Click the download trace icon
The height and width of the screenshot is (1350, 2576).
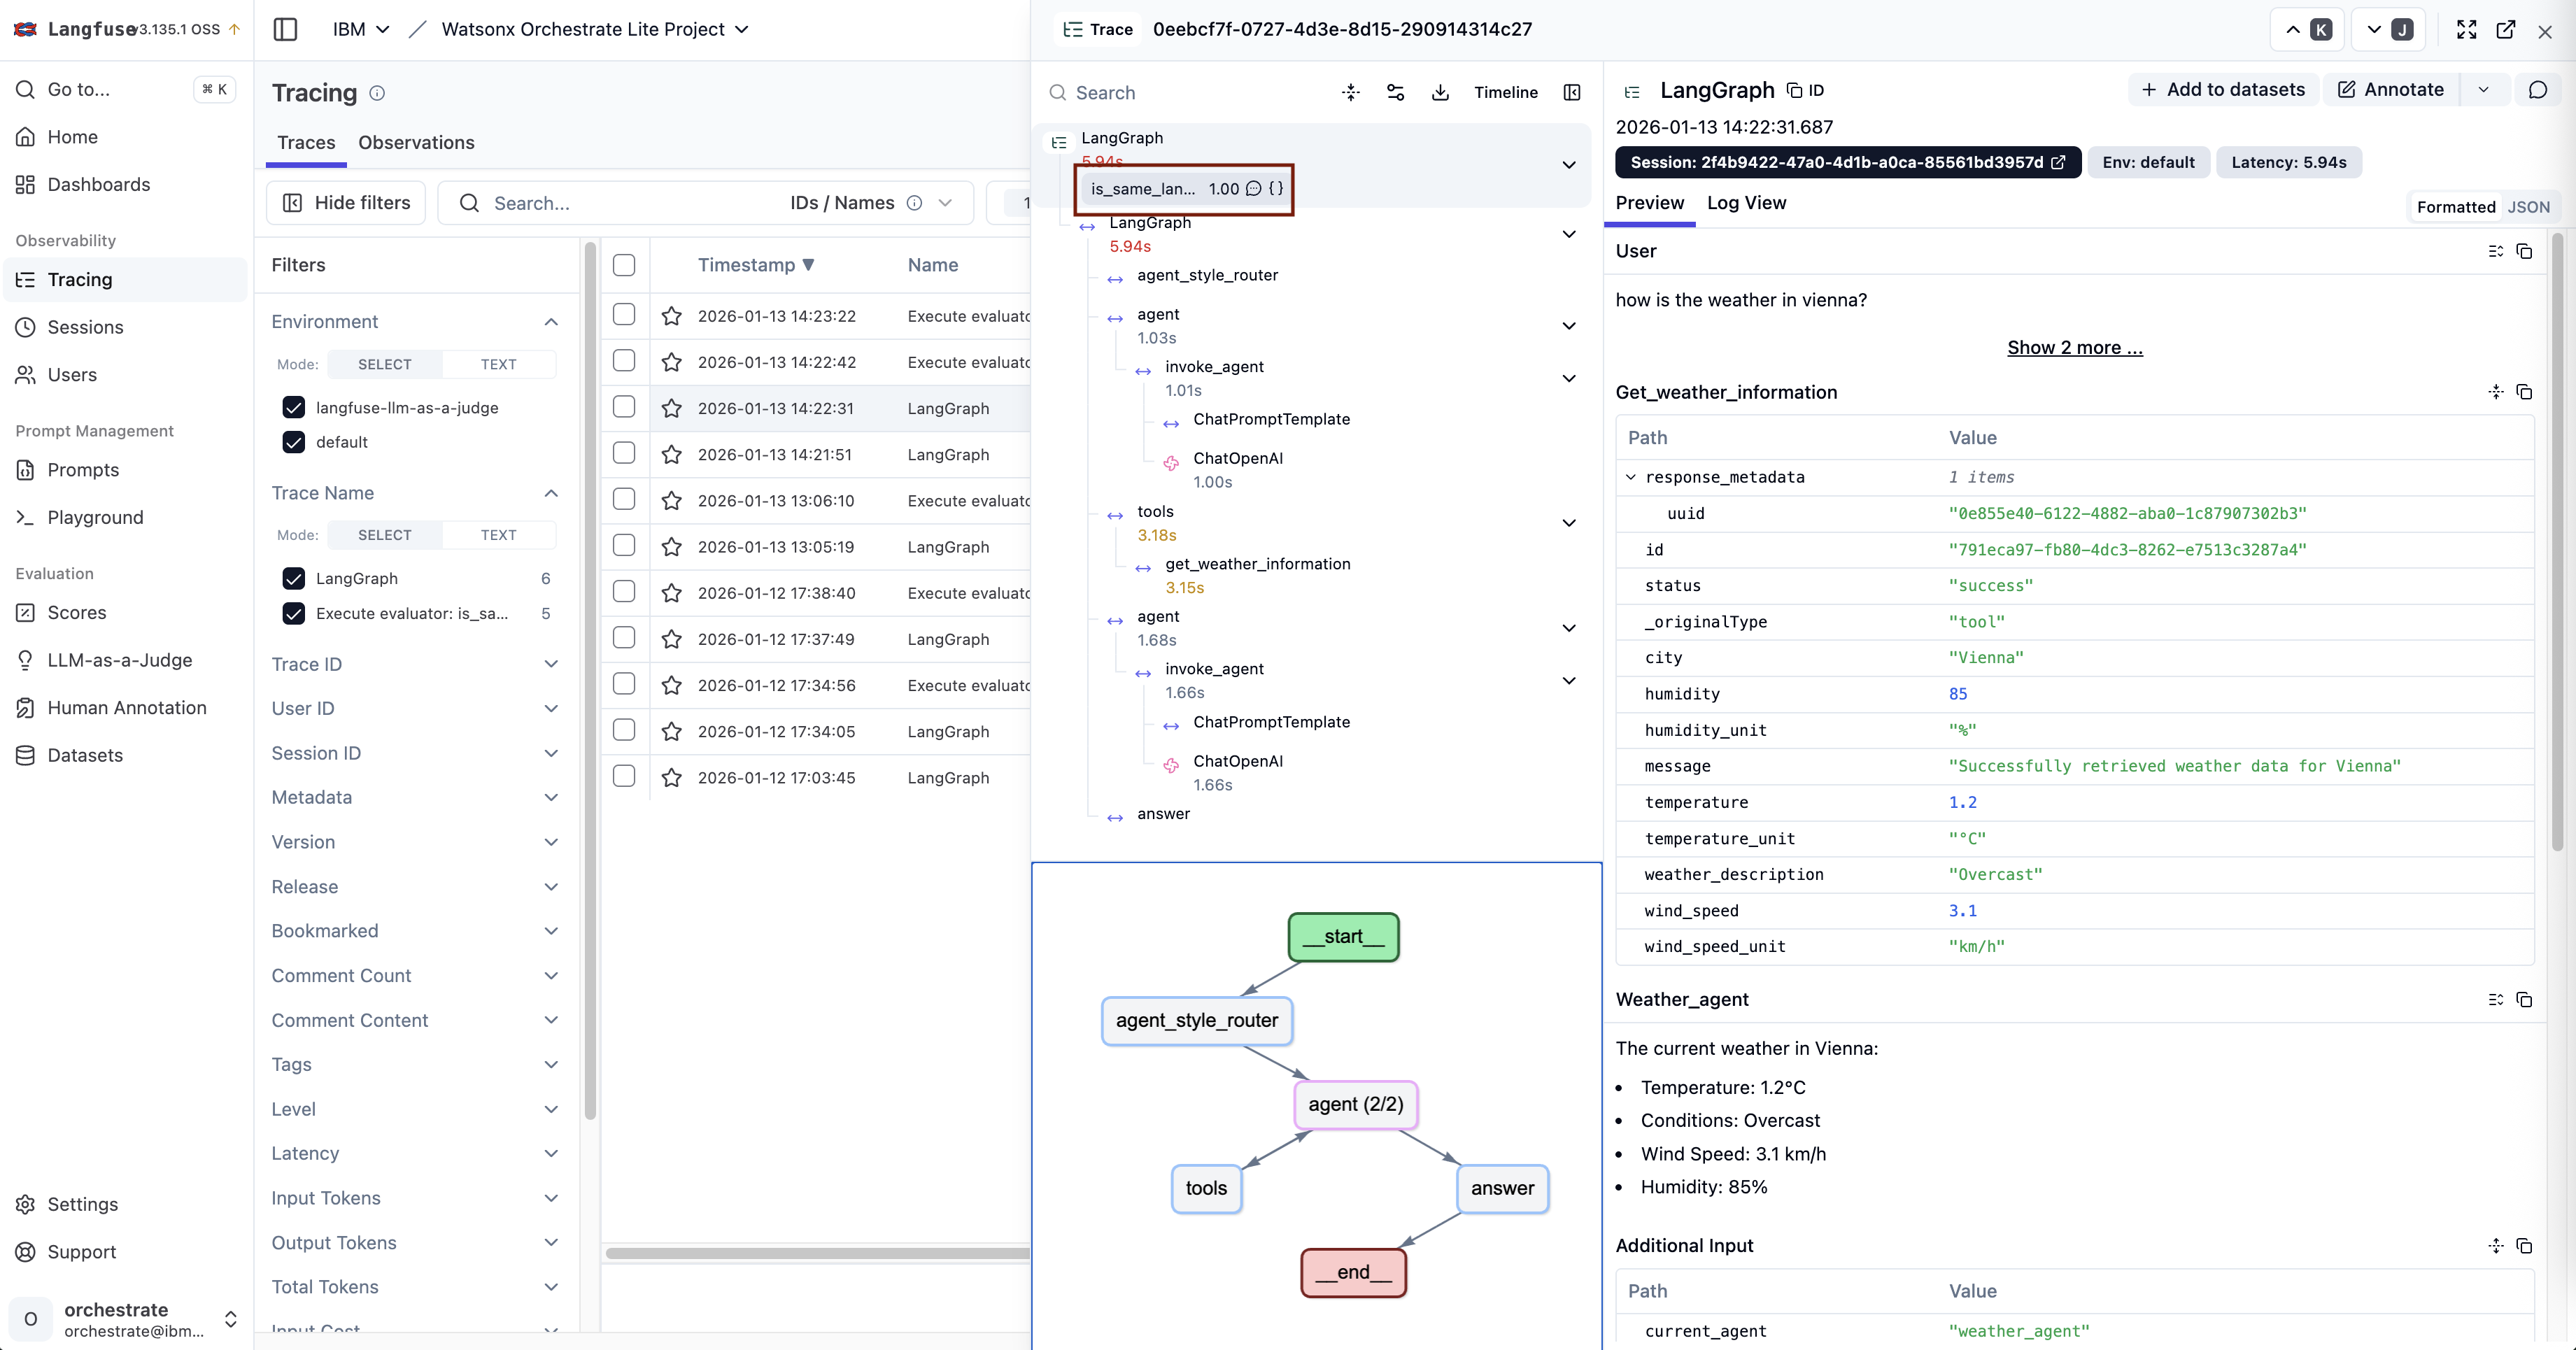point(1440,92)
